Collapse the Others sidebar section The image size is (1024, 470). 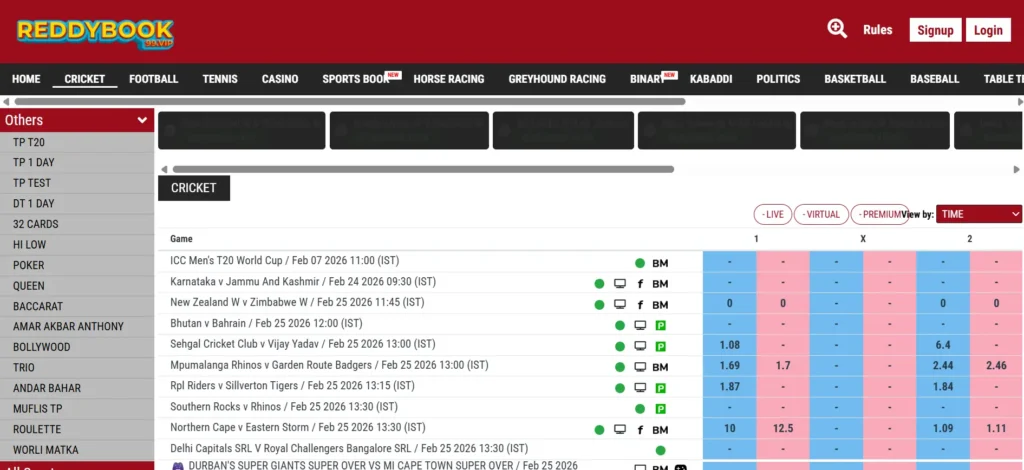point(77,120)
